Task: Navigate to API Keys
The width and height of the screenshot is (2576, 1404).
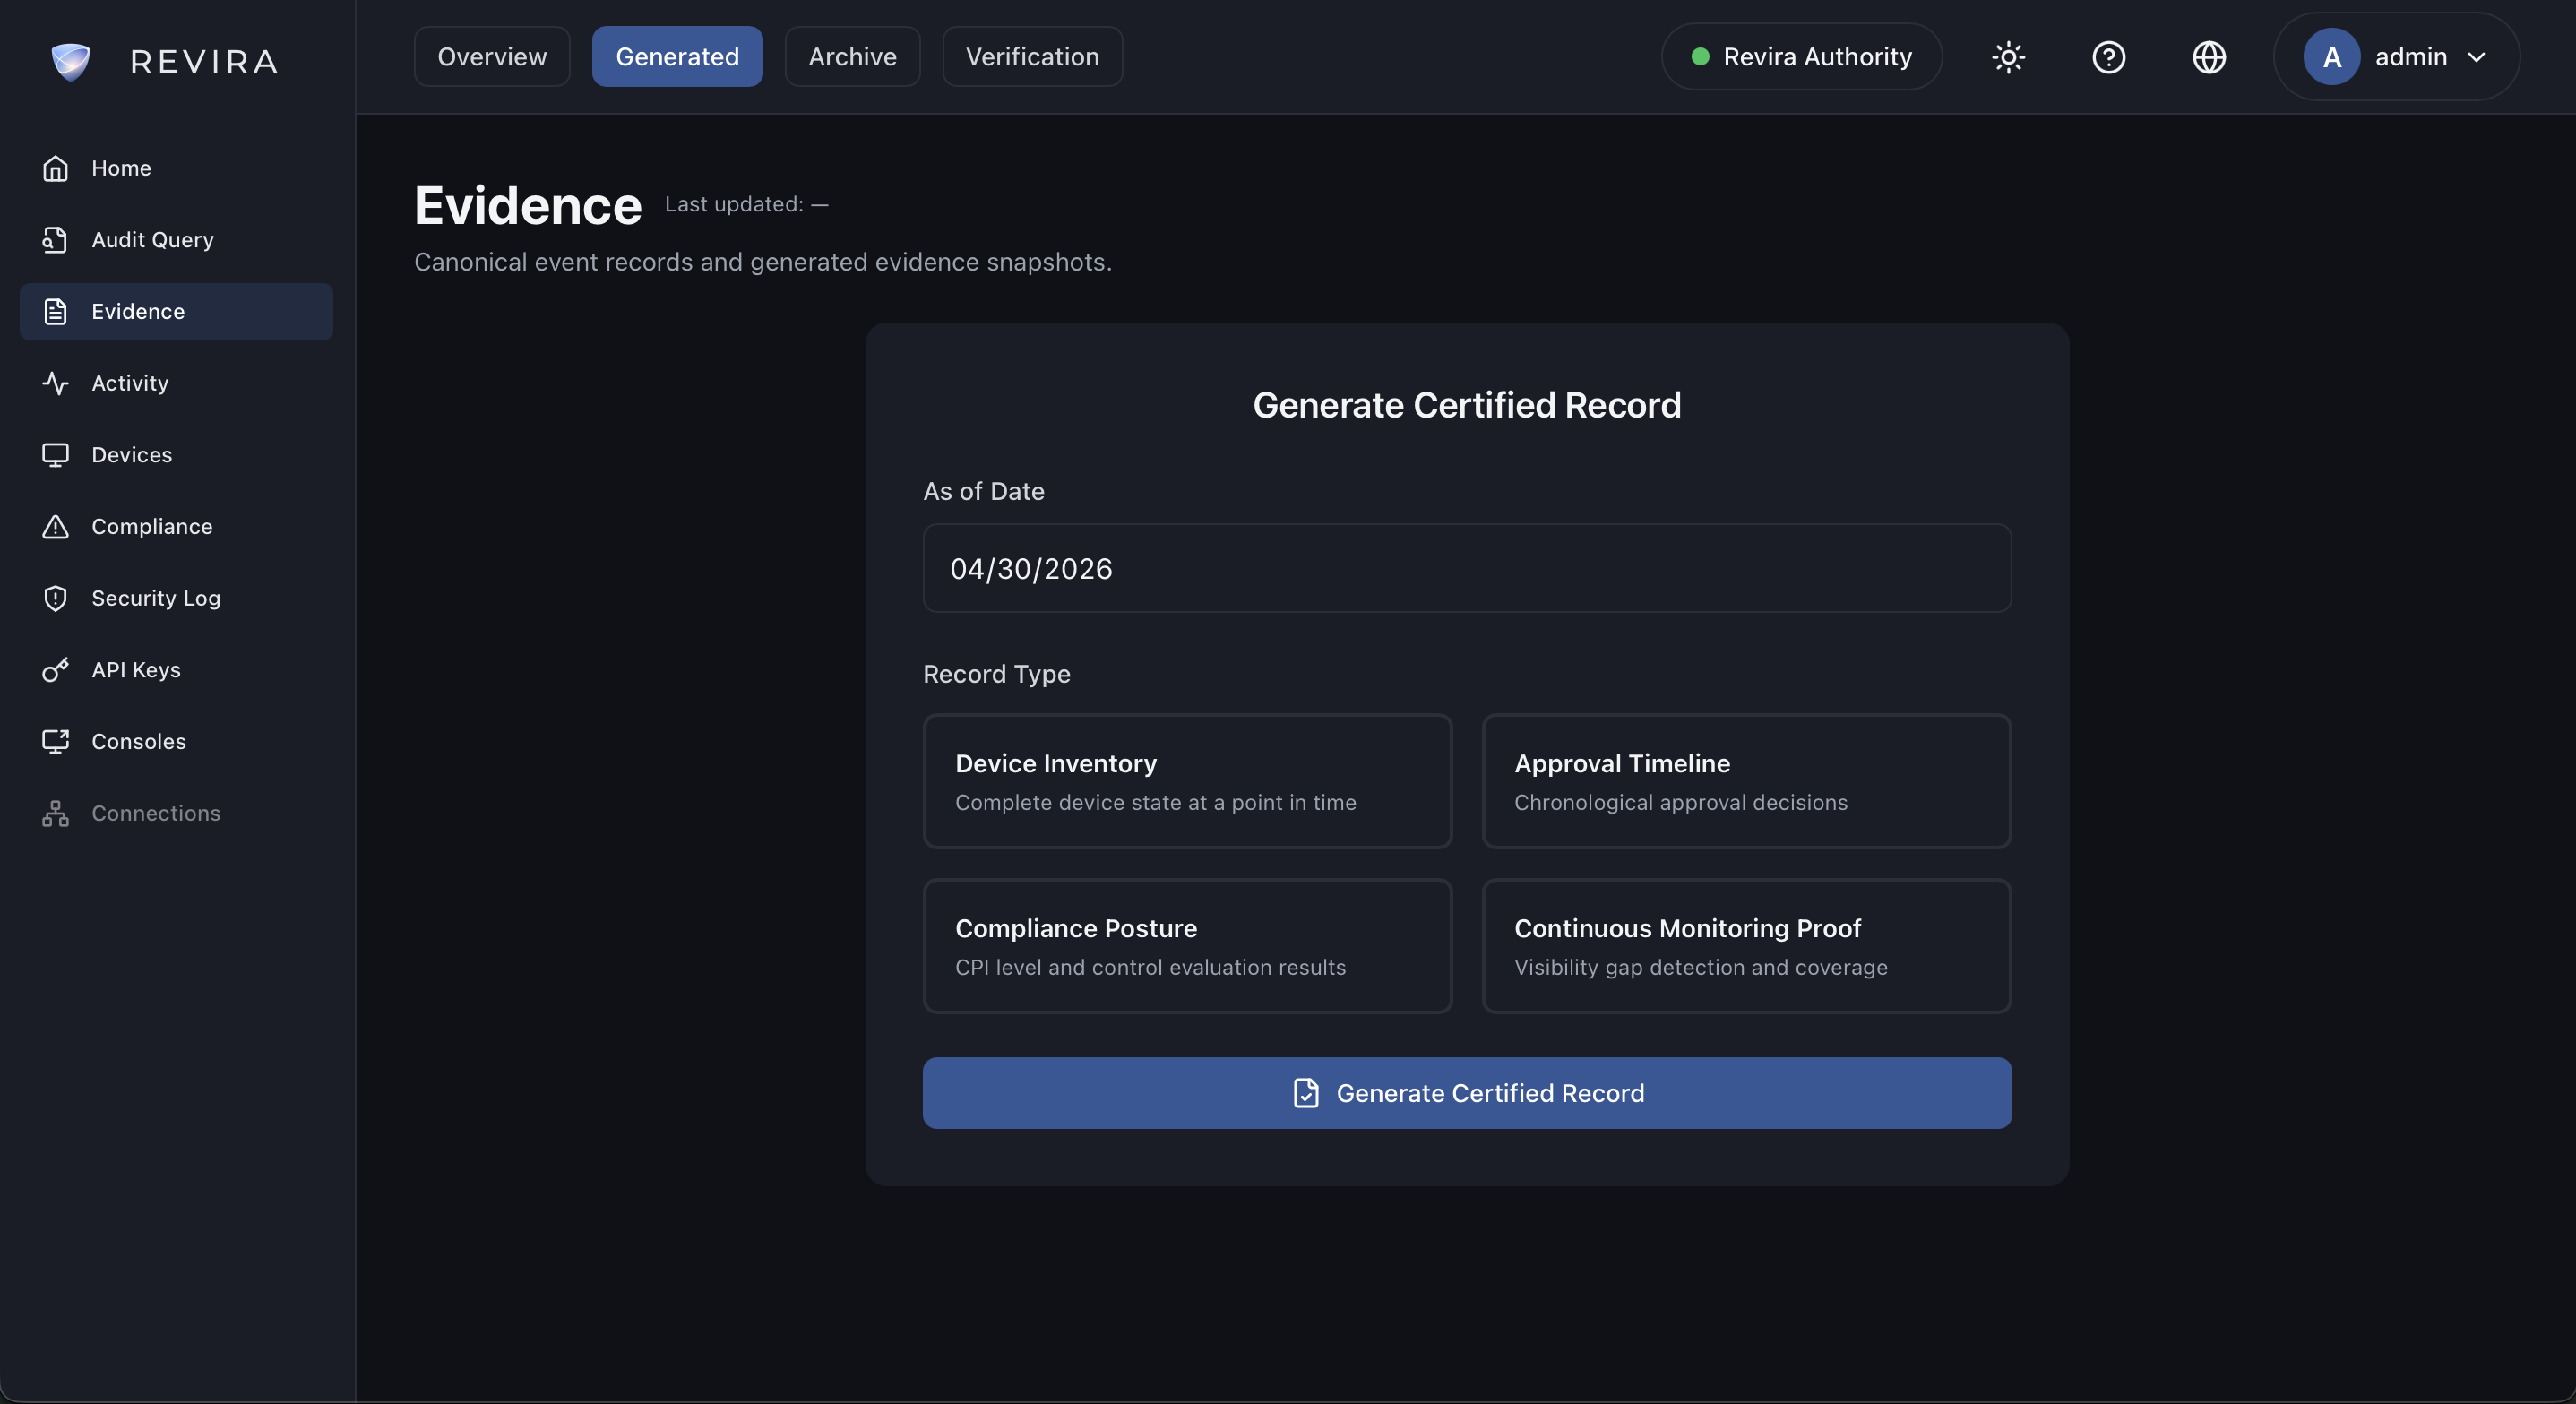Action: coord(176,670)
